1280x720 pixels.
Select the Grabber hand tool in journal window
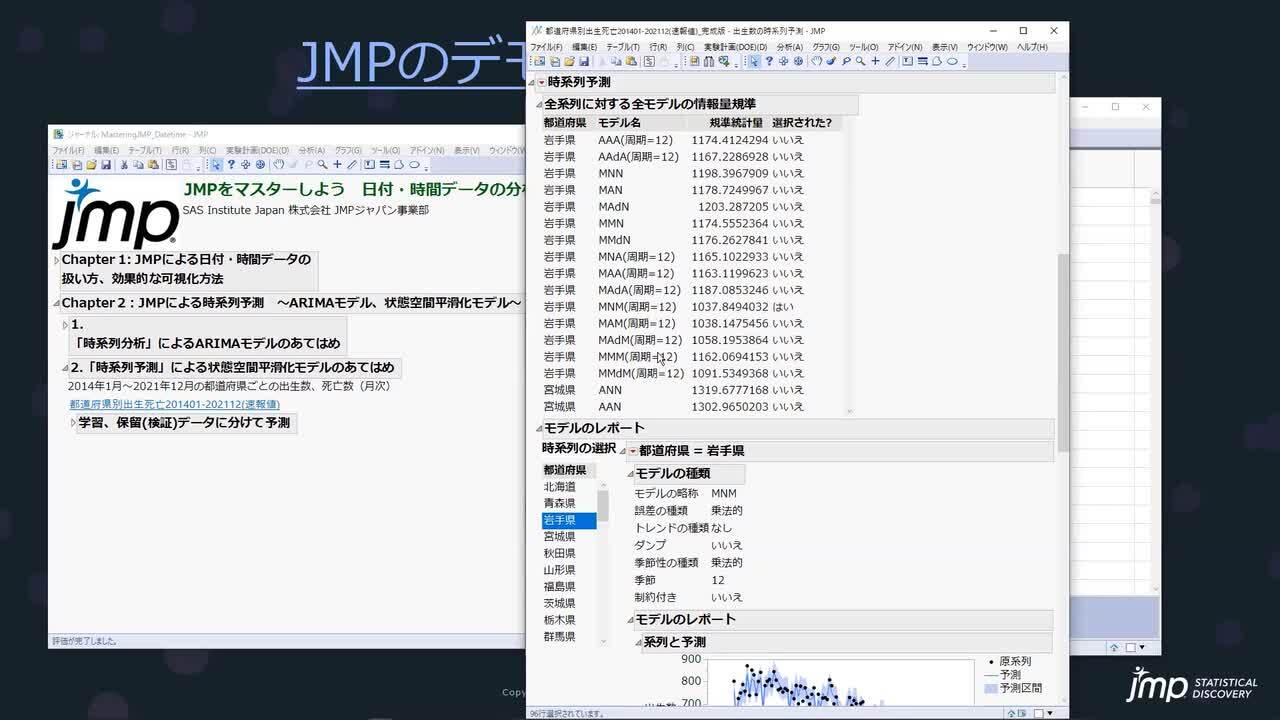(x=278, y=165)
